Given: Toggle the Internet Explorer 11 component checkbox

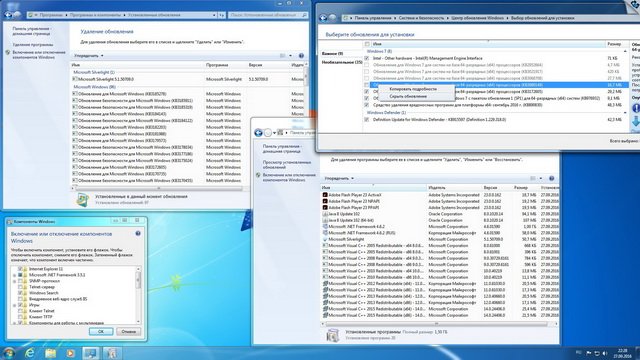Looking at the screenshot, I should (20, 269).
